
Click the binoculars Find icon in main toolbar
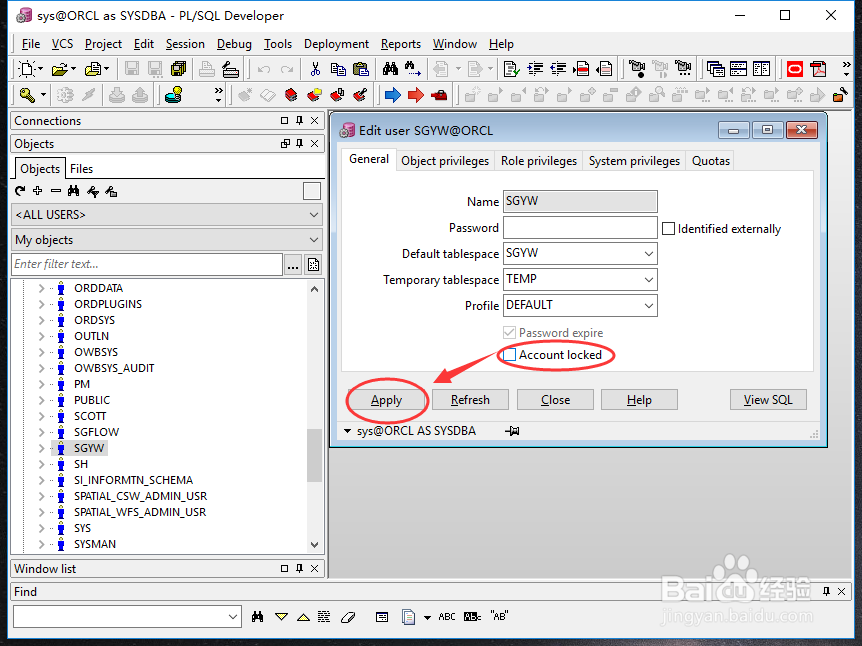tap(390, 69)
